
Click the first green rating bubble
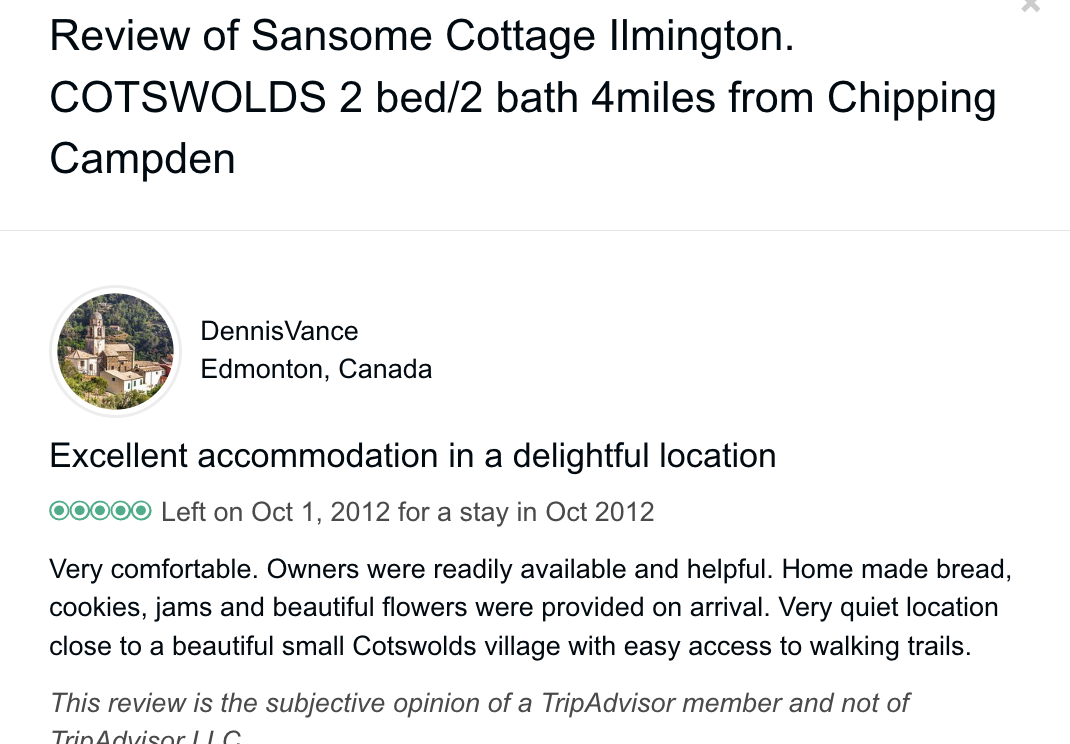(x=59, y=512)
